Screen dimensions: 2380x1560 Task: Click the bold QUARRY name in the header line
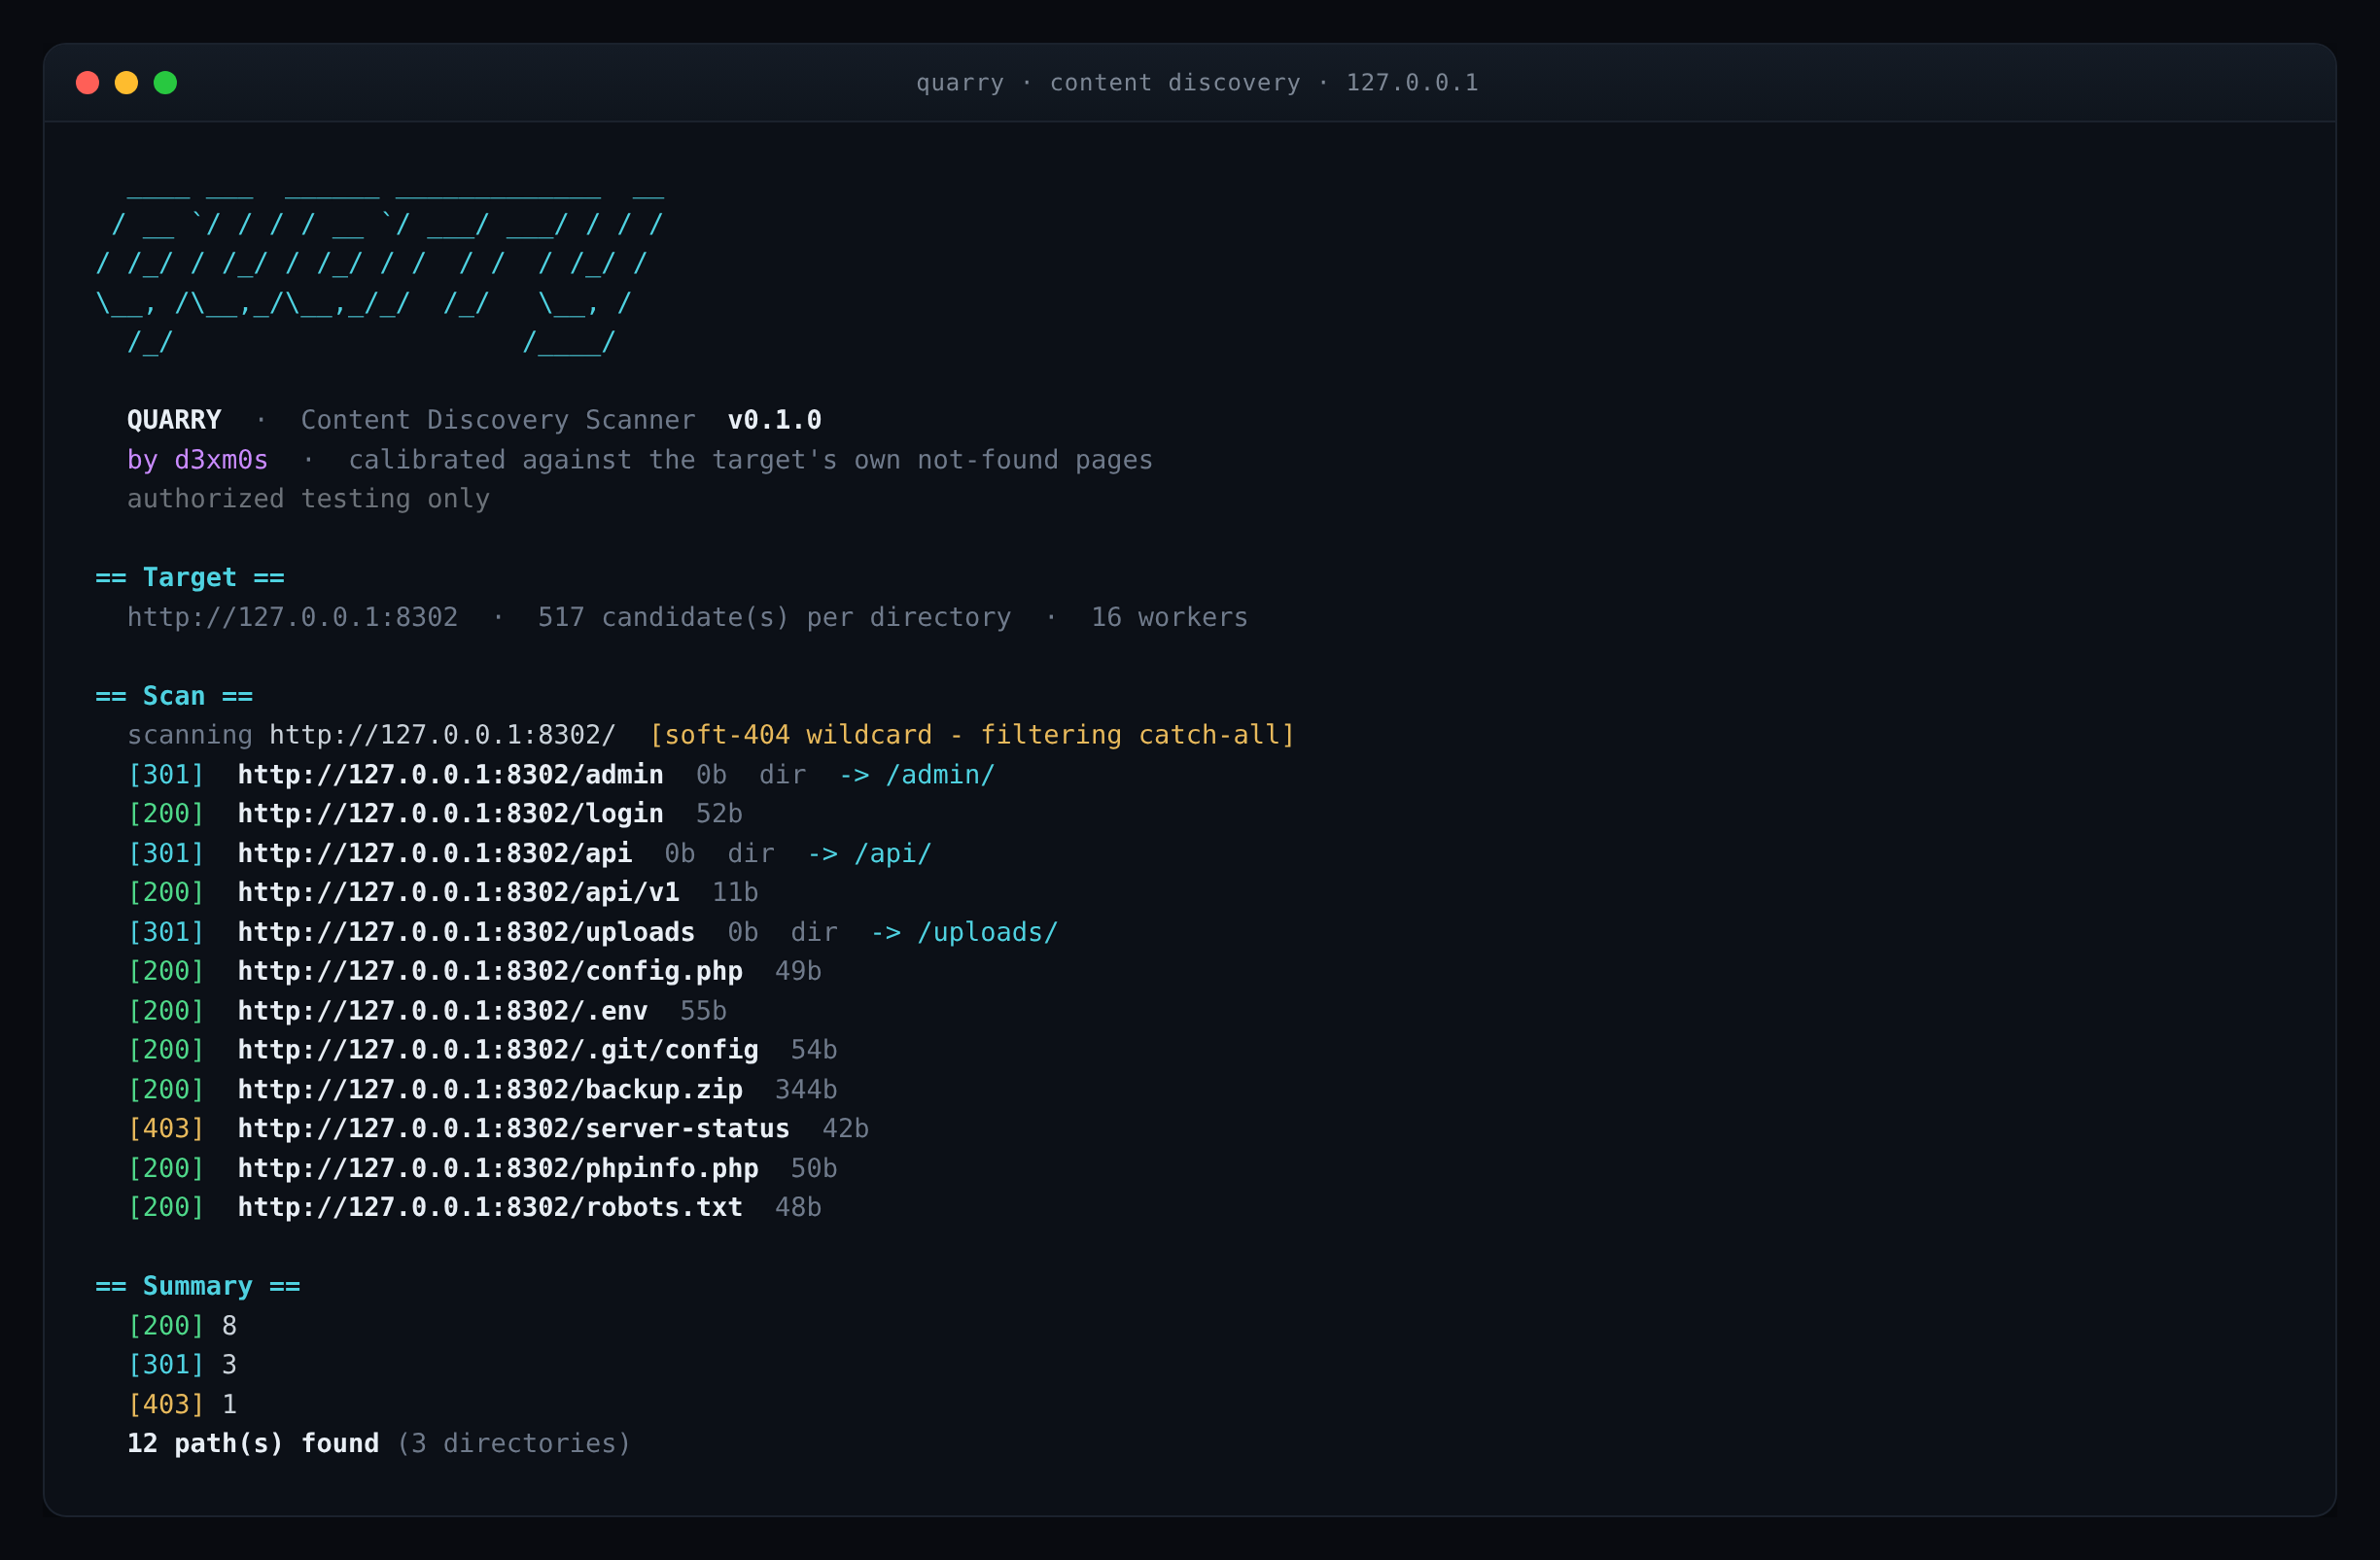click(174, 420)
